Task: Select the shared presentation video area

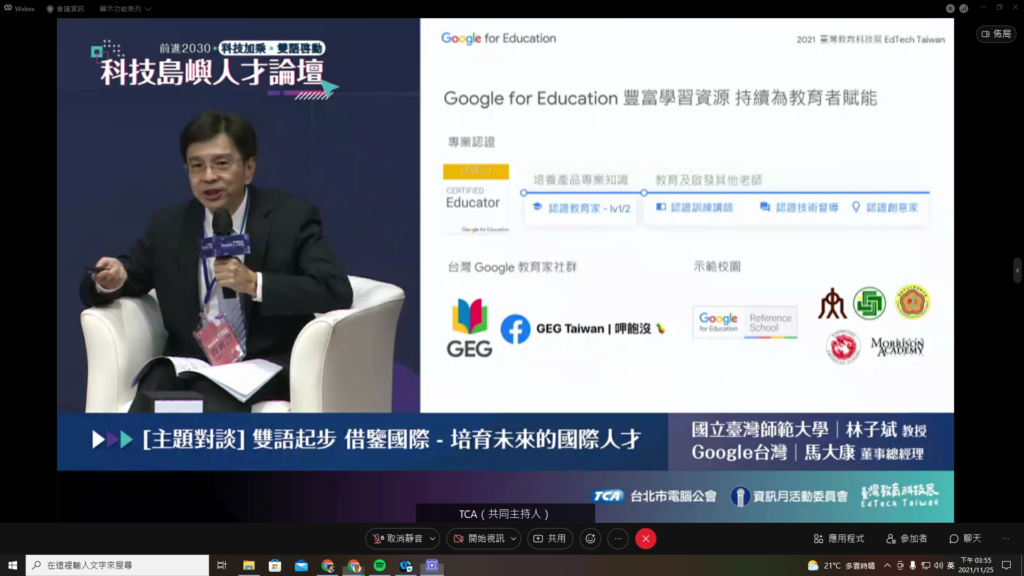Action: [x=505, y=270]
